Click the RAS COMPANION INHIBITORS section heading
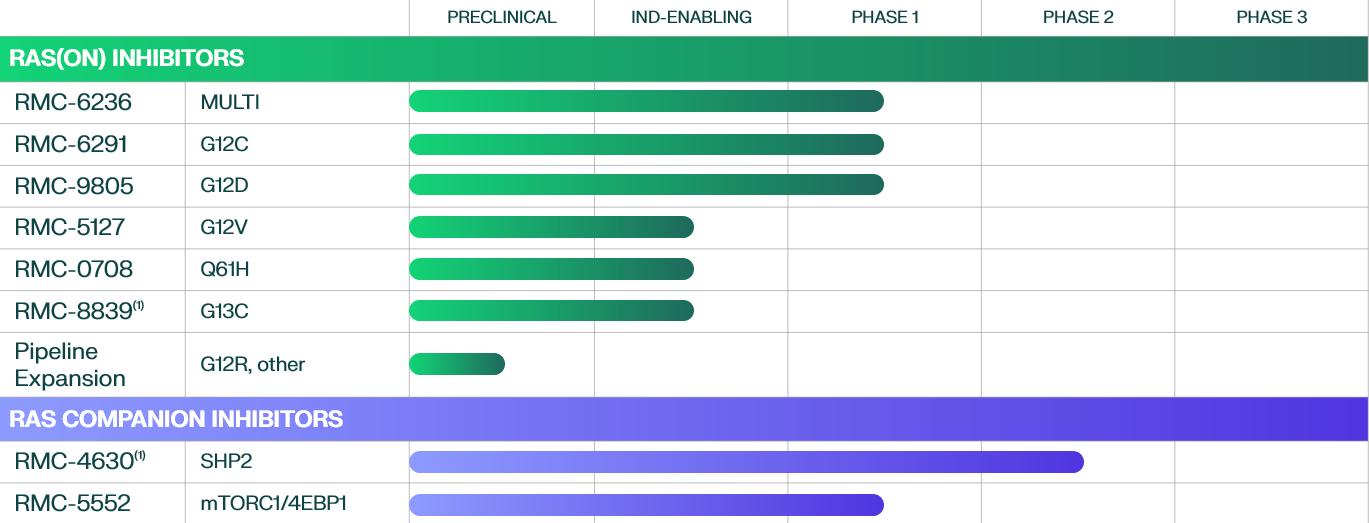 point(176,418)
